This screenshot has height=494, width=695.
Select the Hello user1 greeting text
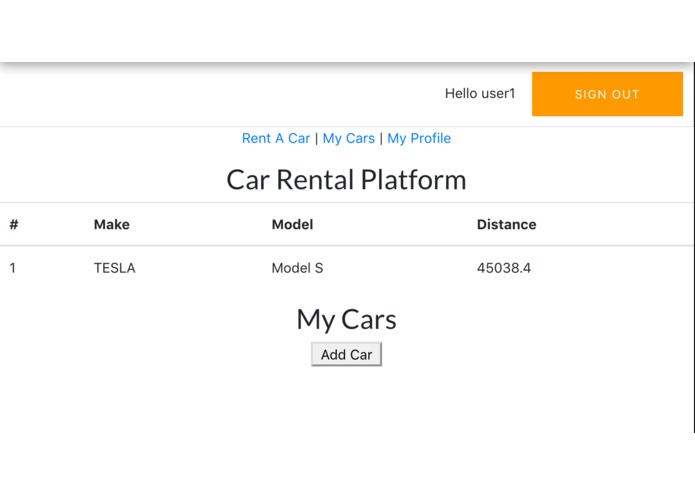pyautogui.click(x=480, y=93)
